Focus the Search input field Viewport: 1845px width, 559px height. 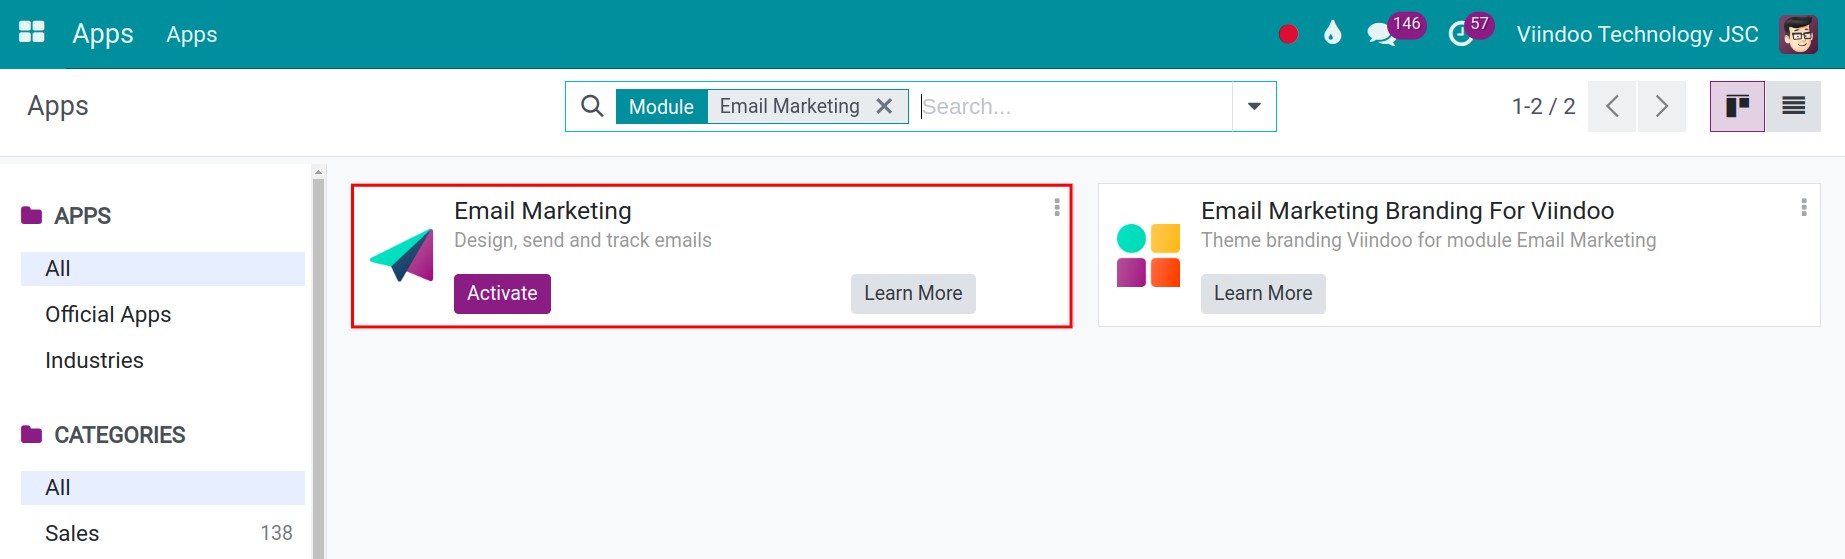point(1075,106)
